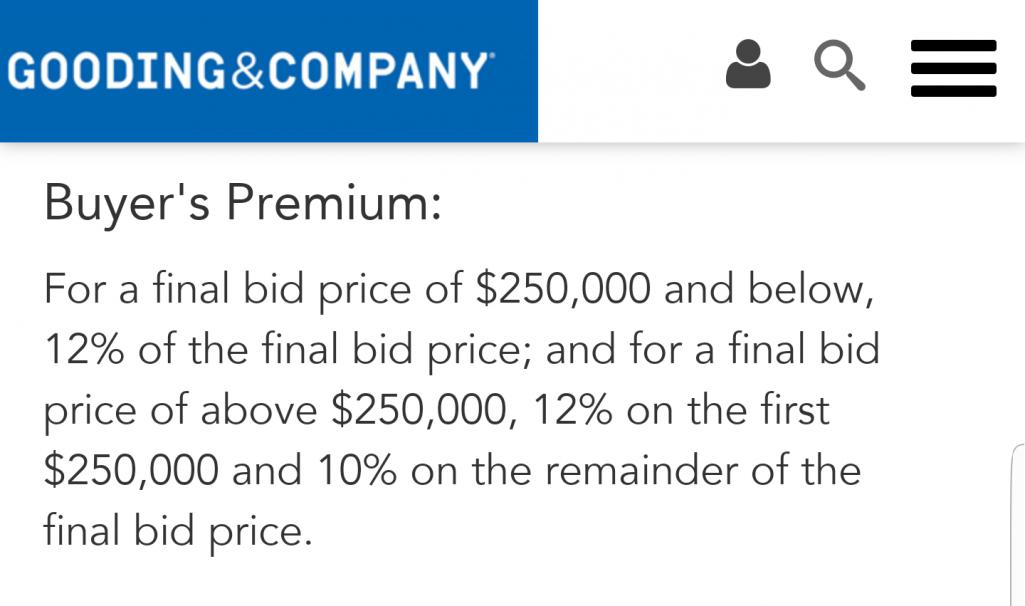The width and height of the screenshot is (1025, 606).
Task: Click the magnifying glass search icon
Action: click(x=839, y=66)
